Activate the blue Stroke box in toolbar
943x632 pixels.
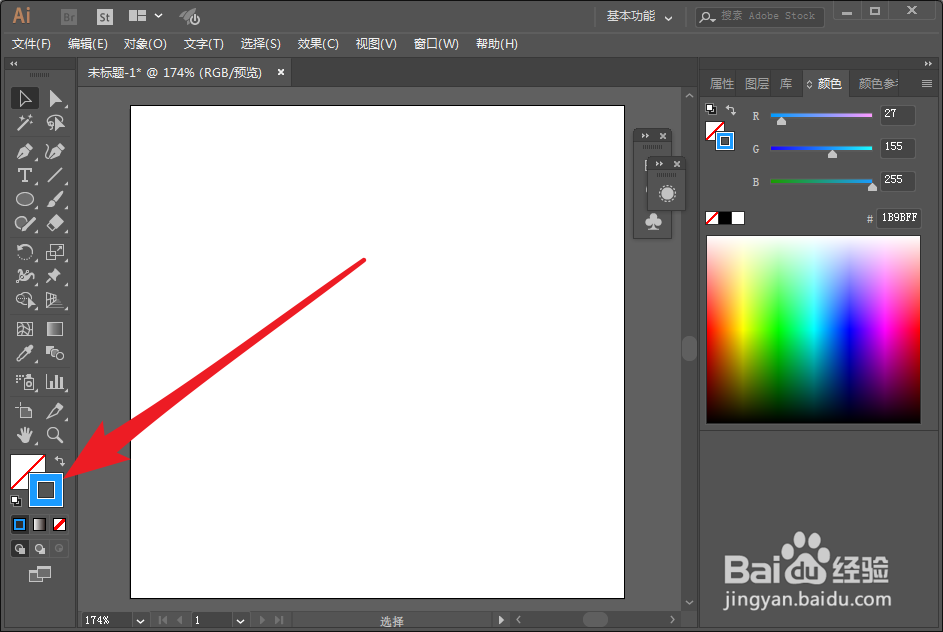click(x=46, y=490)
